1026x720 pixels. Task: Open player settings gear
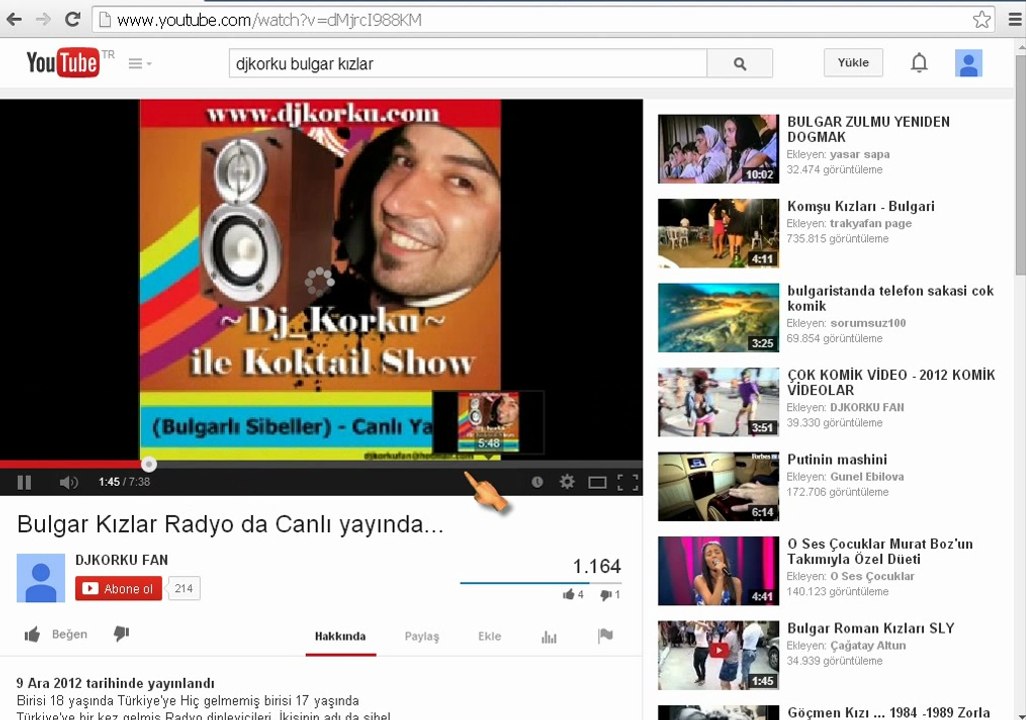point(567,482)
